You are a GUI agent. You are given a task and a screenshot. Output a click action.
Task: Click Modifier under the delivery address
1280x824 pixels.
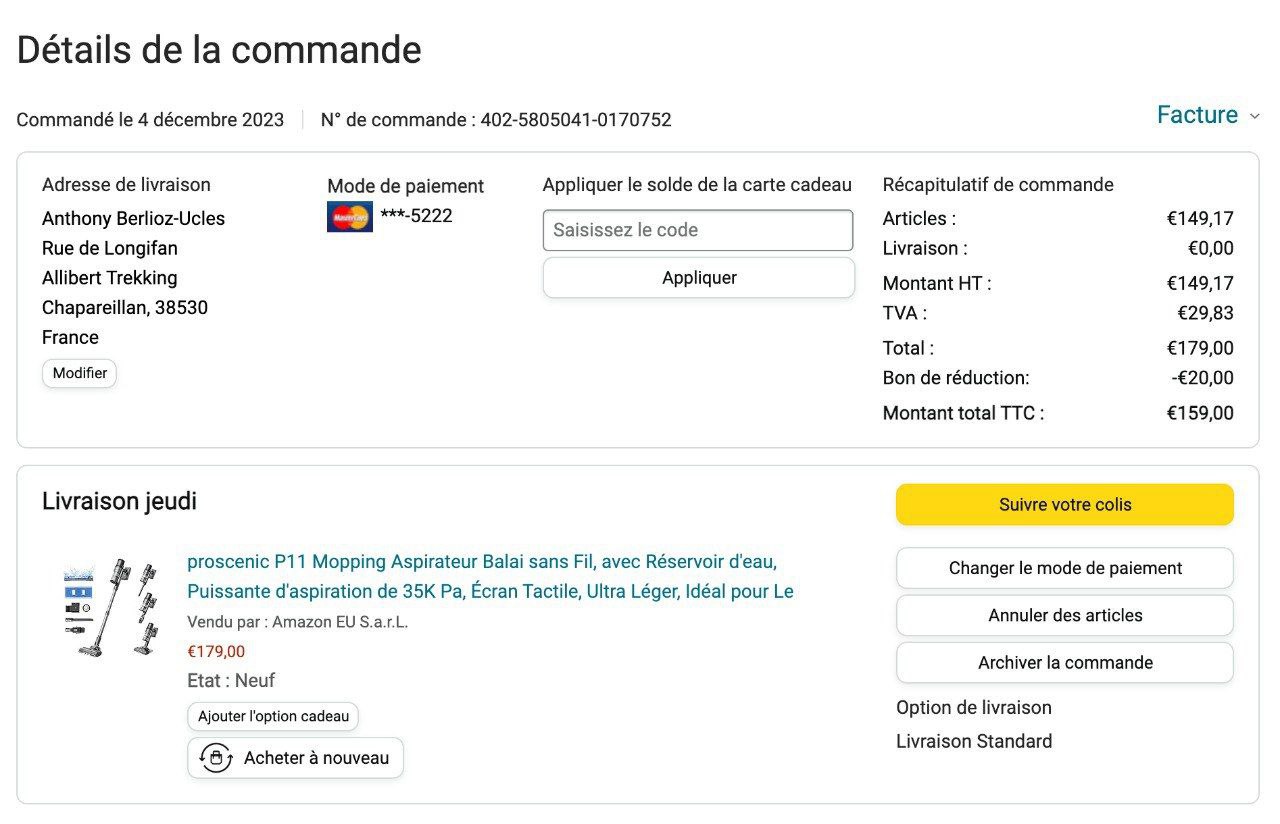80,373
